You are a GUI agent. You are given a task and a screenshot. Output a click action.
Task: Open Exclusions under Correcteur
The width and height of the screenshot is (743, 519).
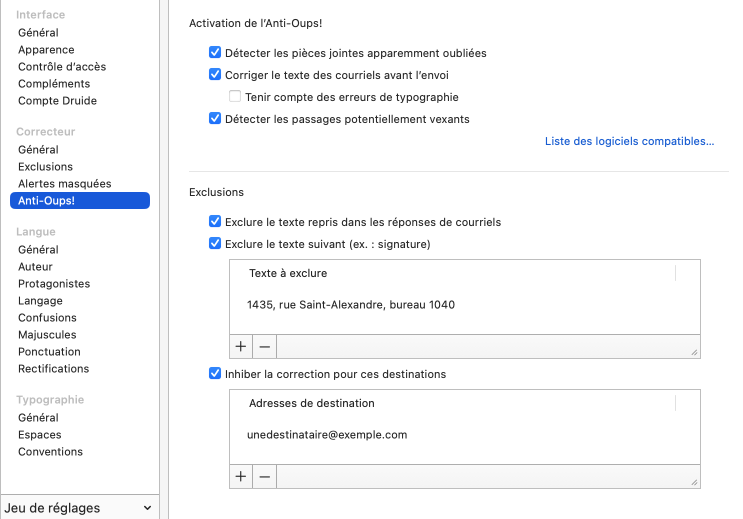tap(45, 167)
